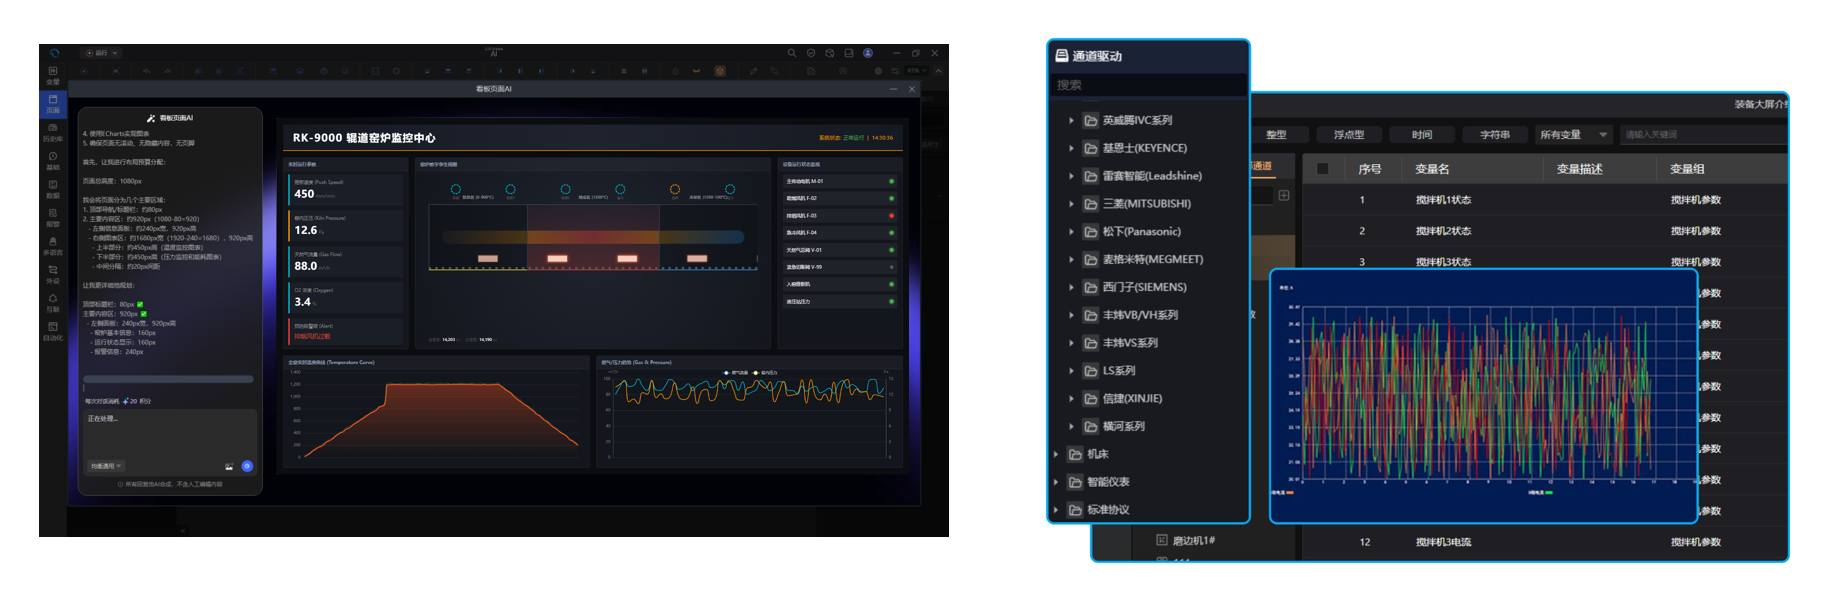Viewport: 1830px width, 601px height.
Task: Click the 时间 type filter button
Action: pyautogui.click(x=1421, y=135)
